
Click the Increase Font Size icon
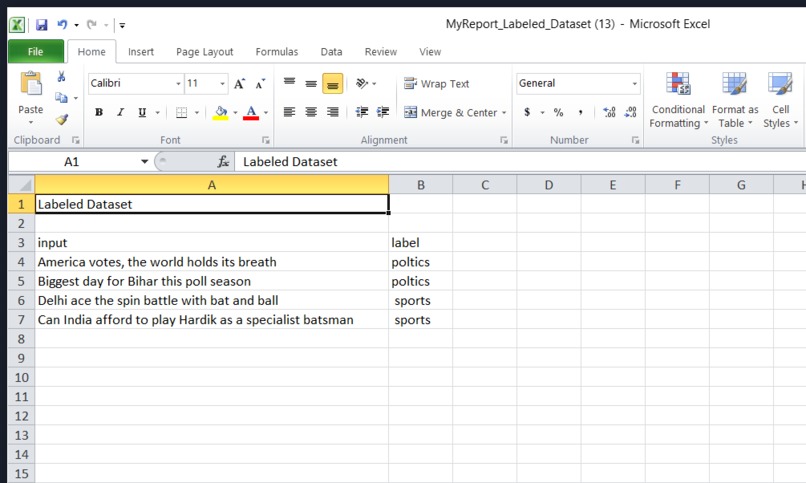pos(240,84)
